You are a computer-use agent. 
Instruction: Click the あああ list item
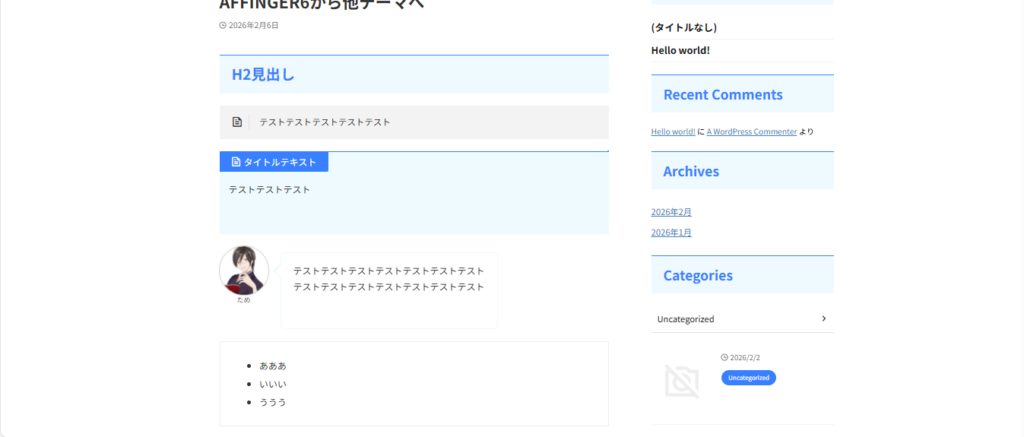[272, 366]
